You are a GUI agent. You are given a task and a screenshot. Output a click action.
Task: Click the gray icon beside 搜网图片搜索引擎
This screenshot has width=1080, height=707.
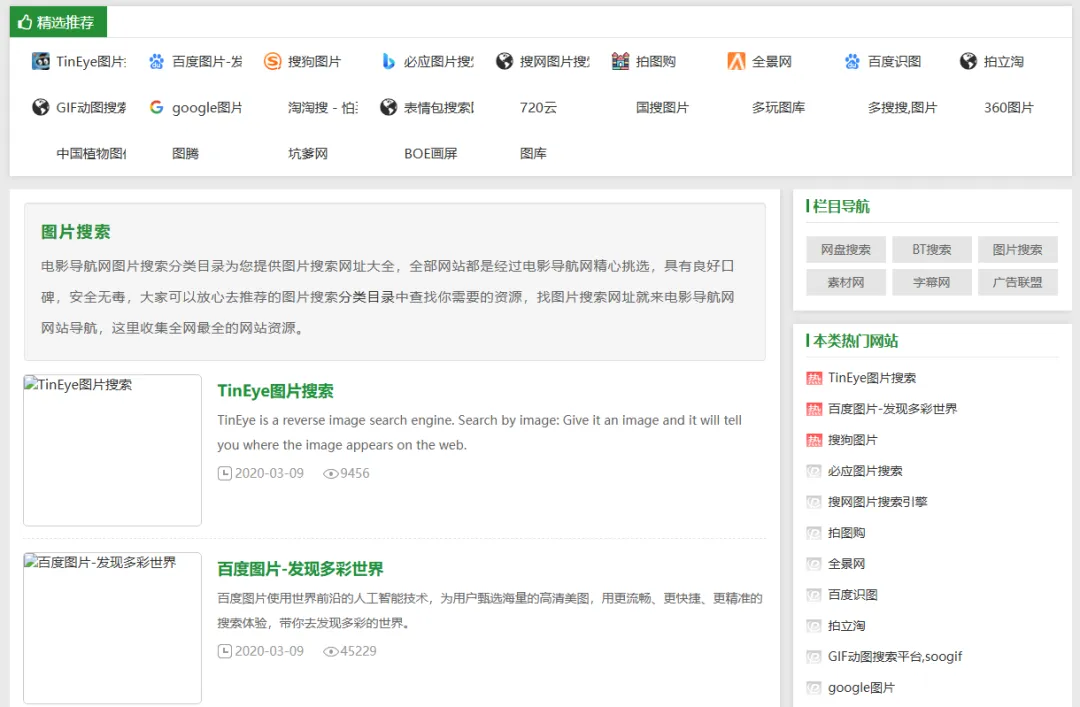tap(814, 502)
